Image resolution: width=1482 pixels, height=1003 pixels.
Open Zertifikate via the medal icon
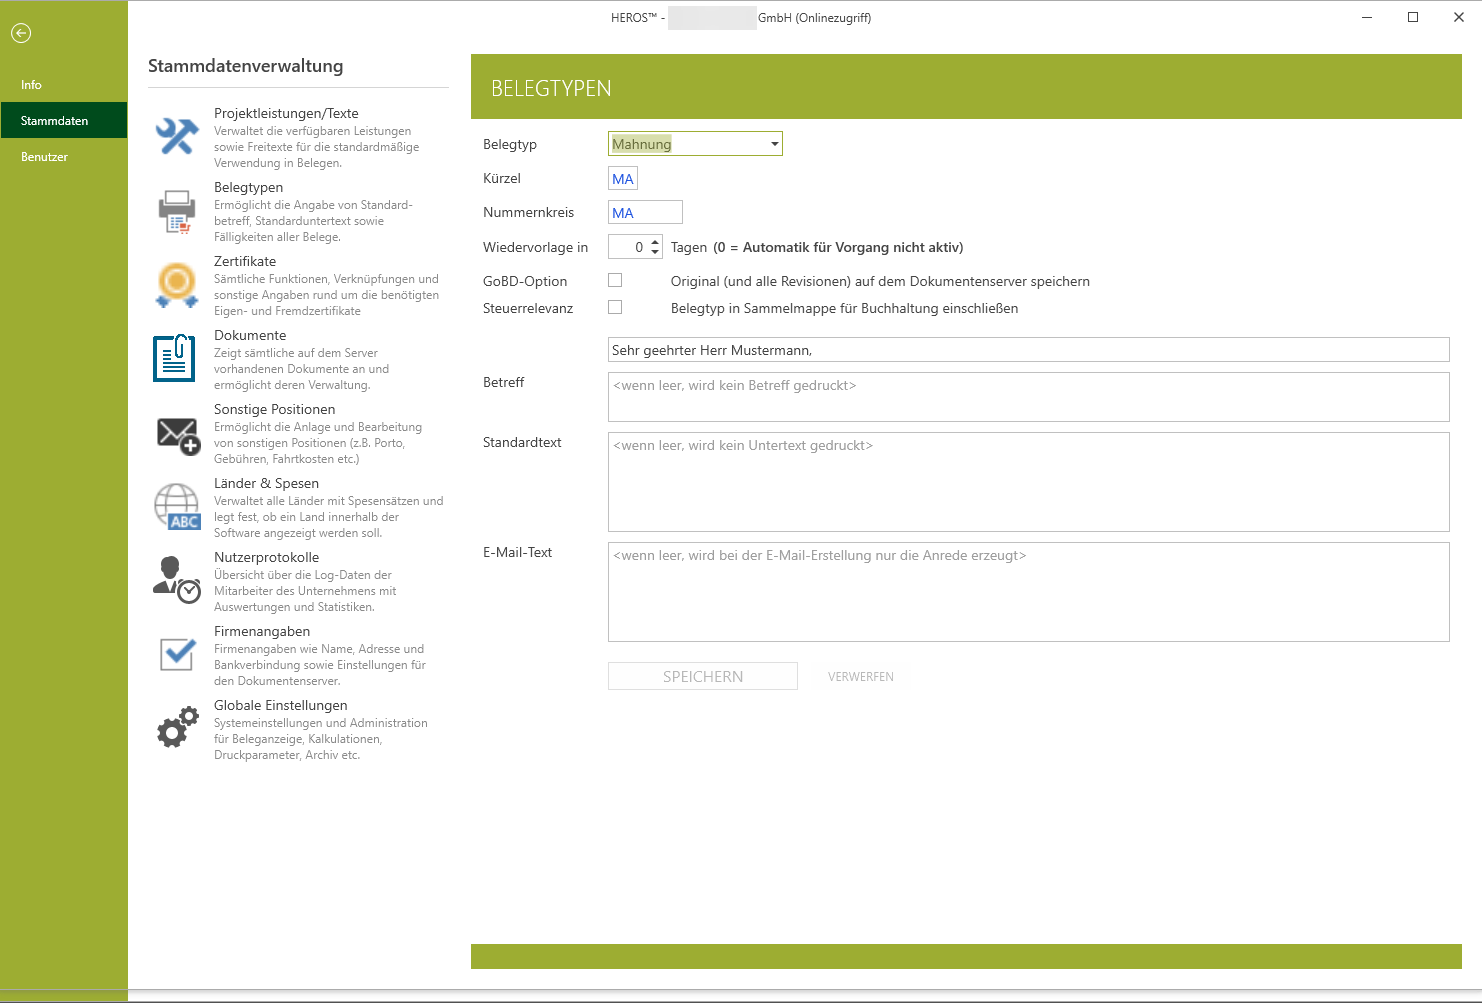[177, 285]
